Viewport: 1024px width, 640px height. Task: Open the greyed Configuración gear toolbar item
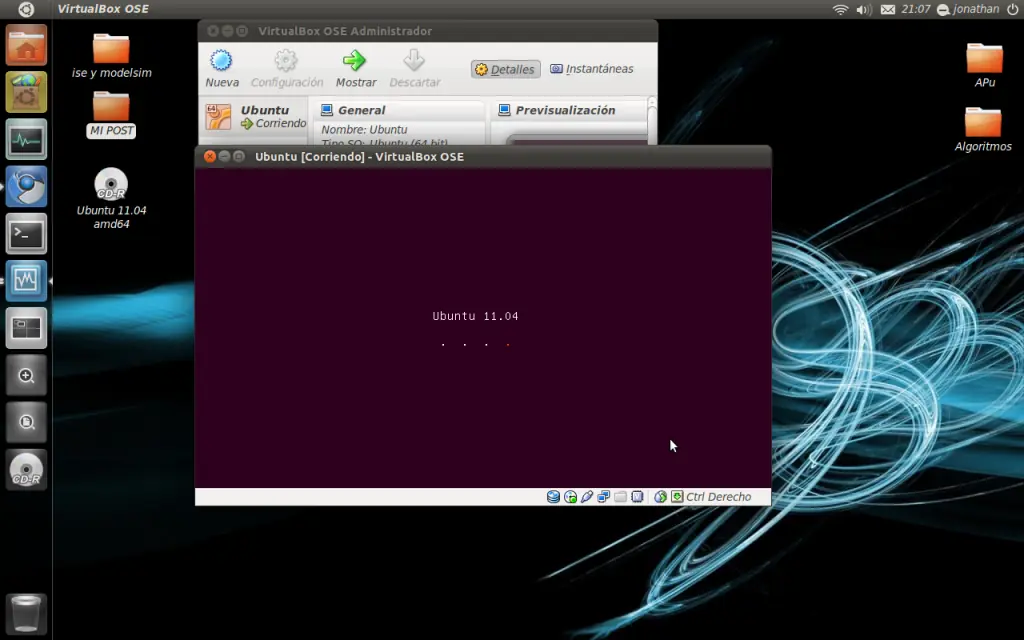pyautogui.click(x=287, y=69)
